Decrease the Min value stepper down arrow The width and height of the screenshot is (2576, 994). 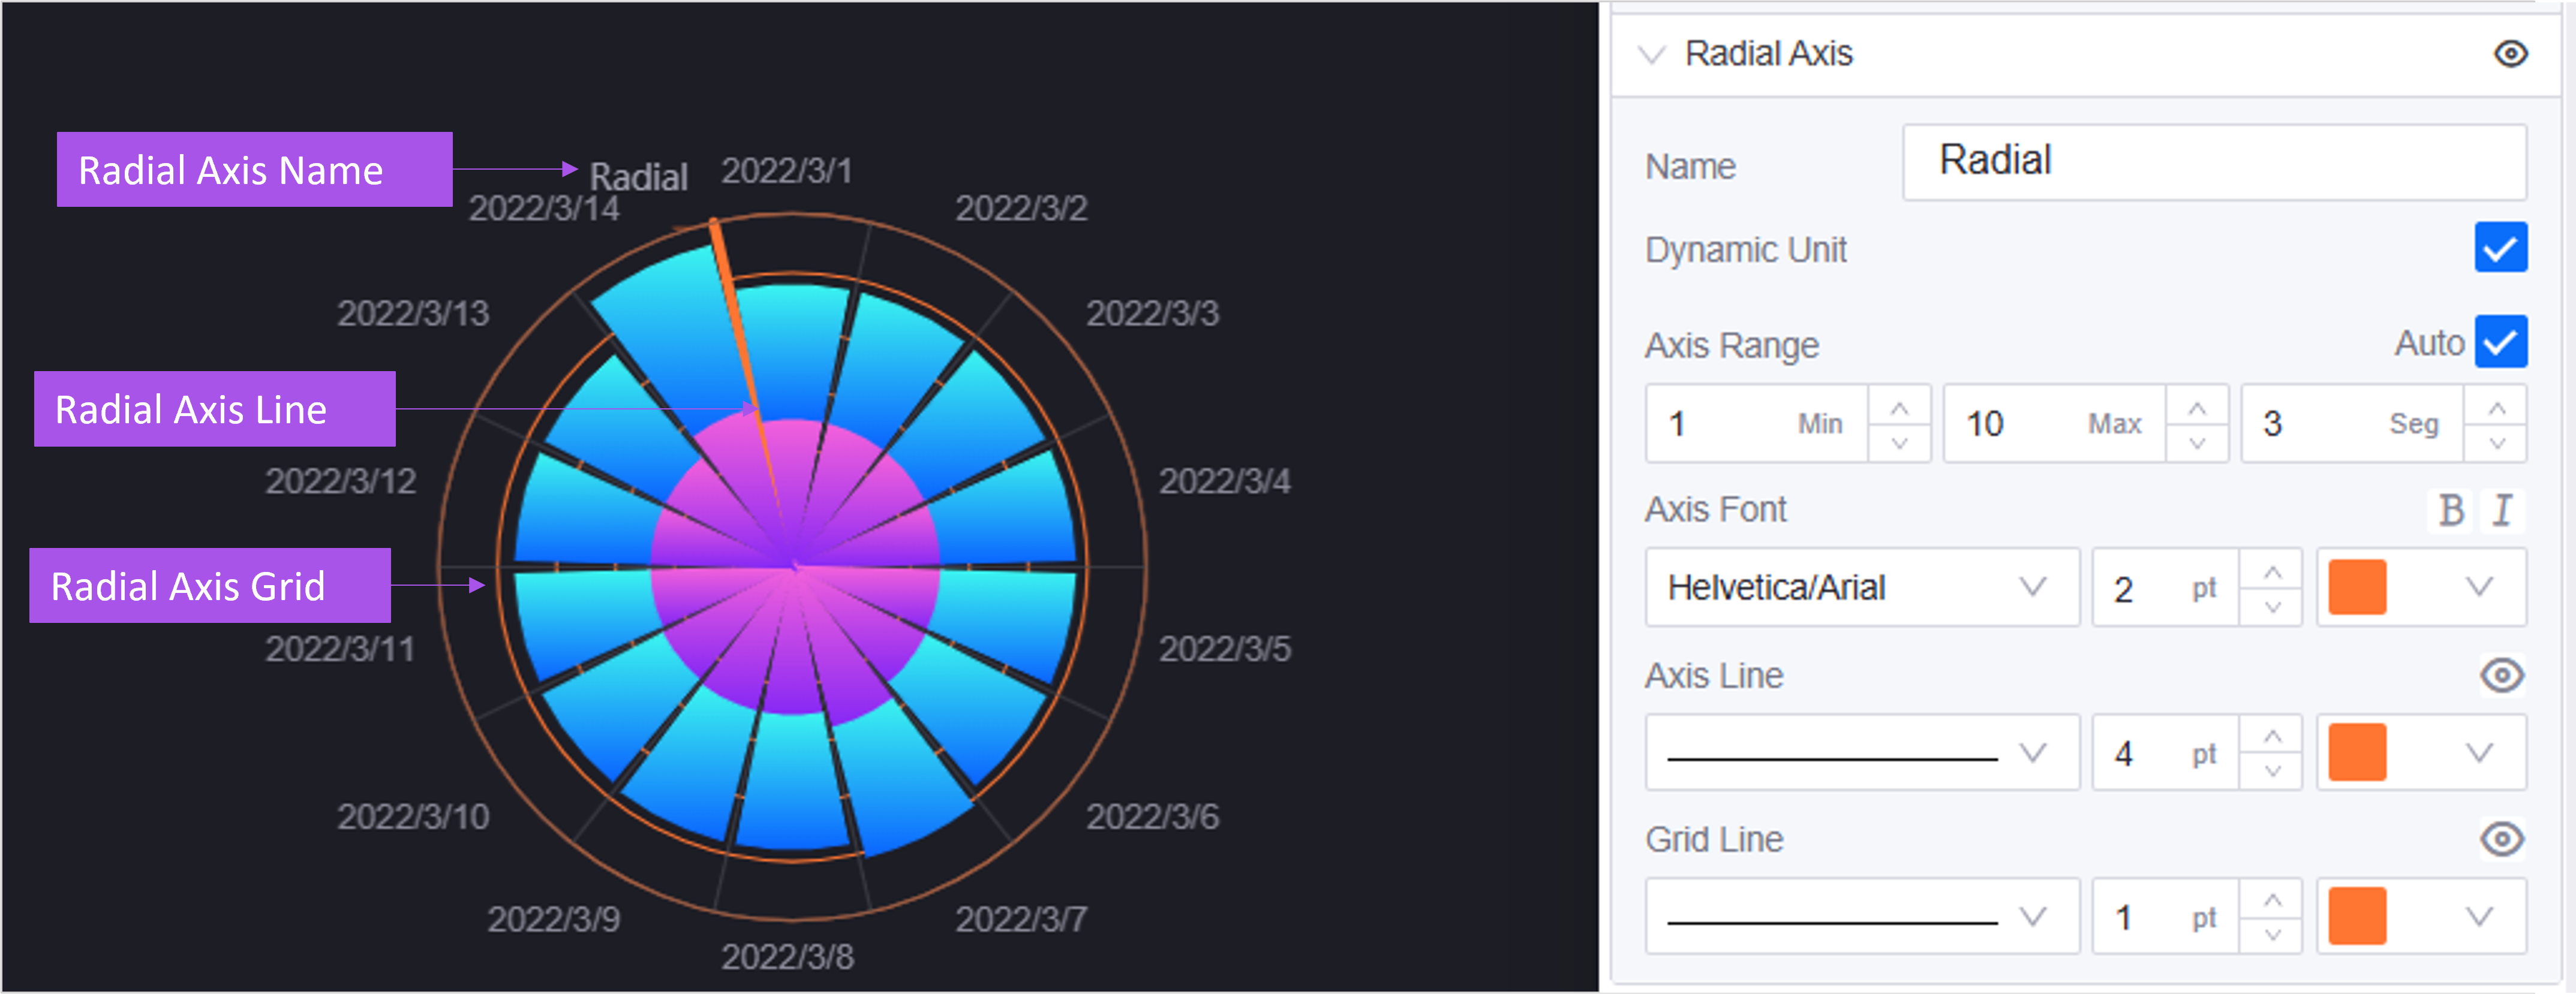1899,442
